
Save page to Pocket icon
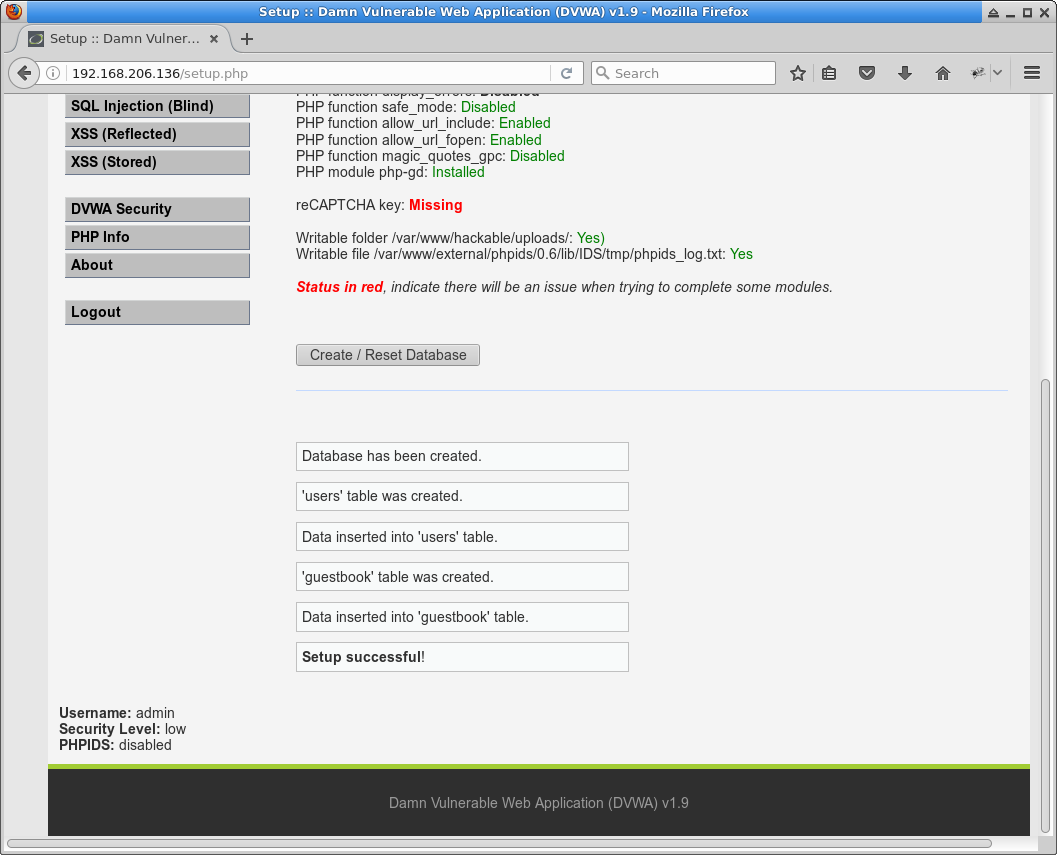tap(867, 73)
